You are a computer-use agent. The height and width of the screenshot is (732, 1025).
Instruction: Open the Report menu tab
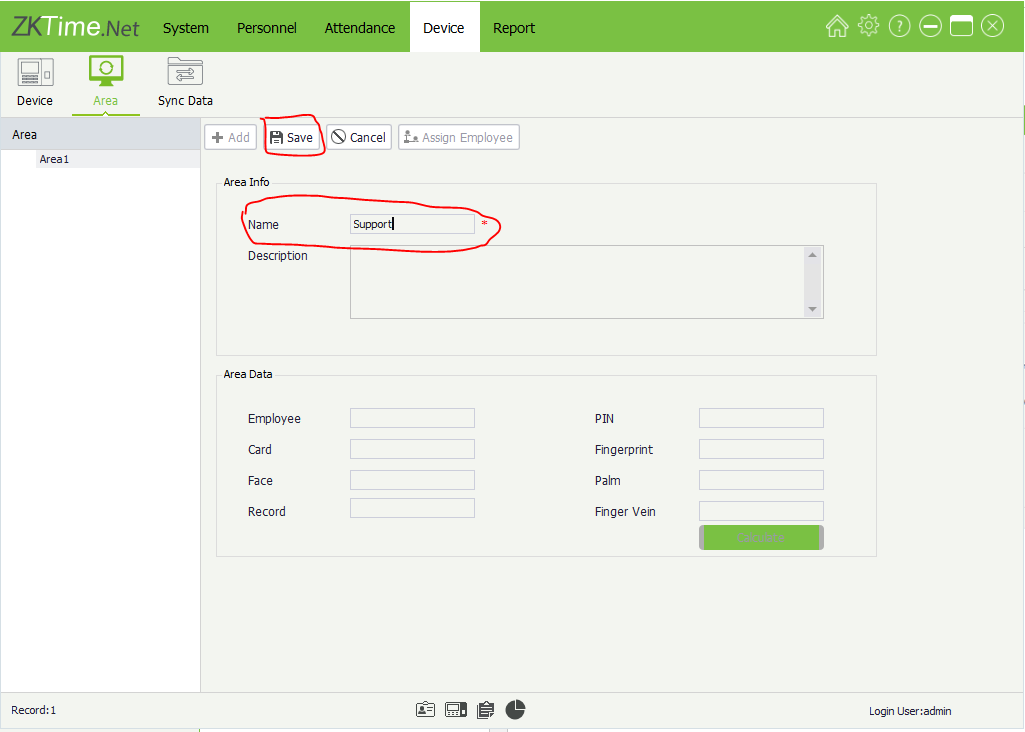[514, 28]
